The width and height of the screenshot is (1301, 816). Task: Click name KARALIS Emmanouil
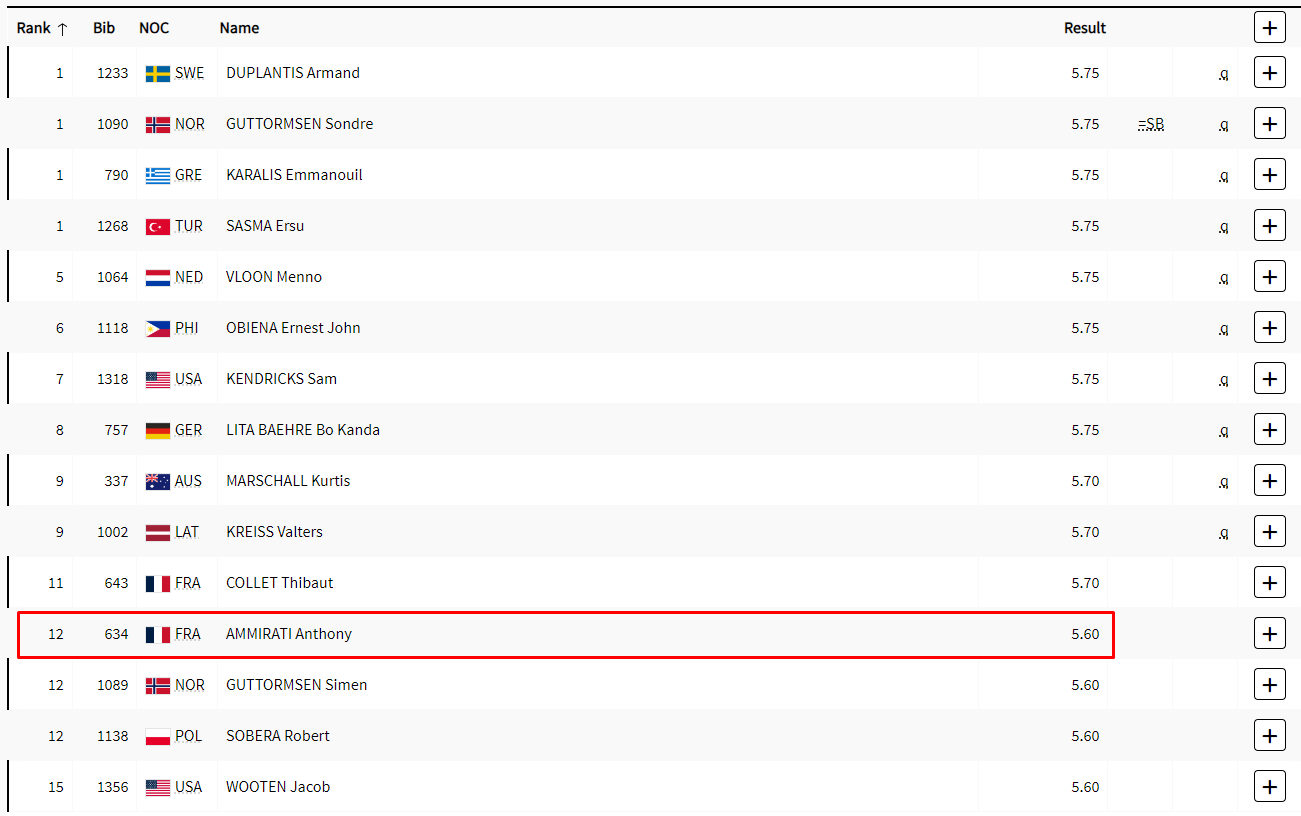[294, 175]
